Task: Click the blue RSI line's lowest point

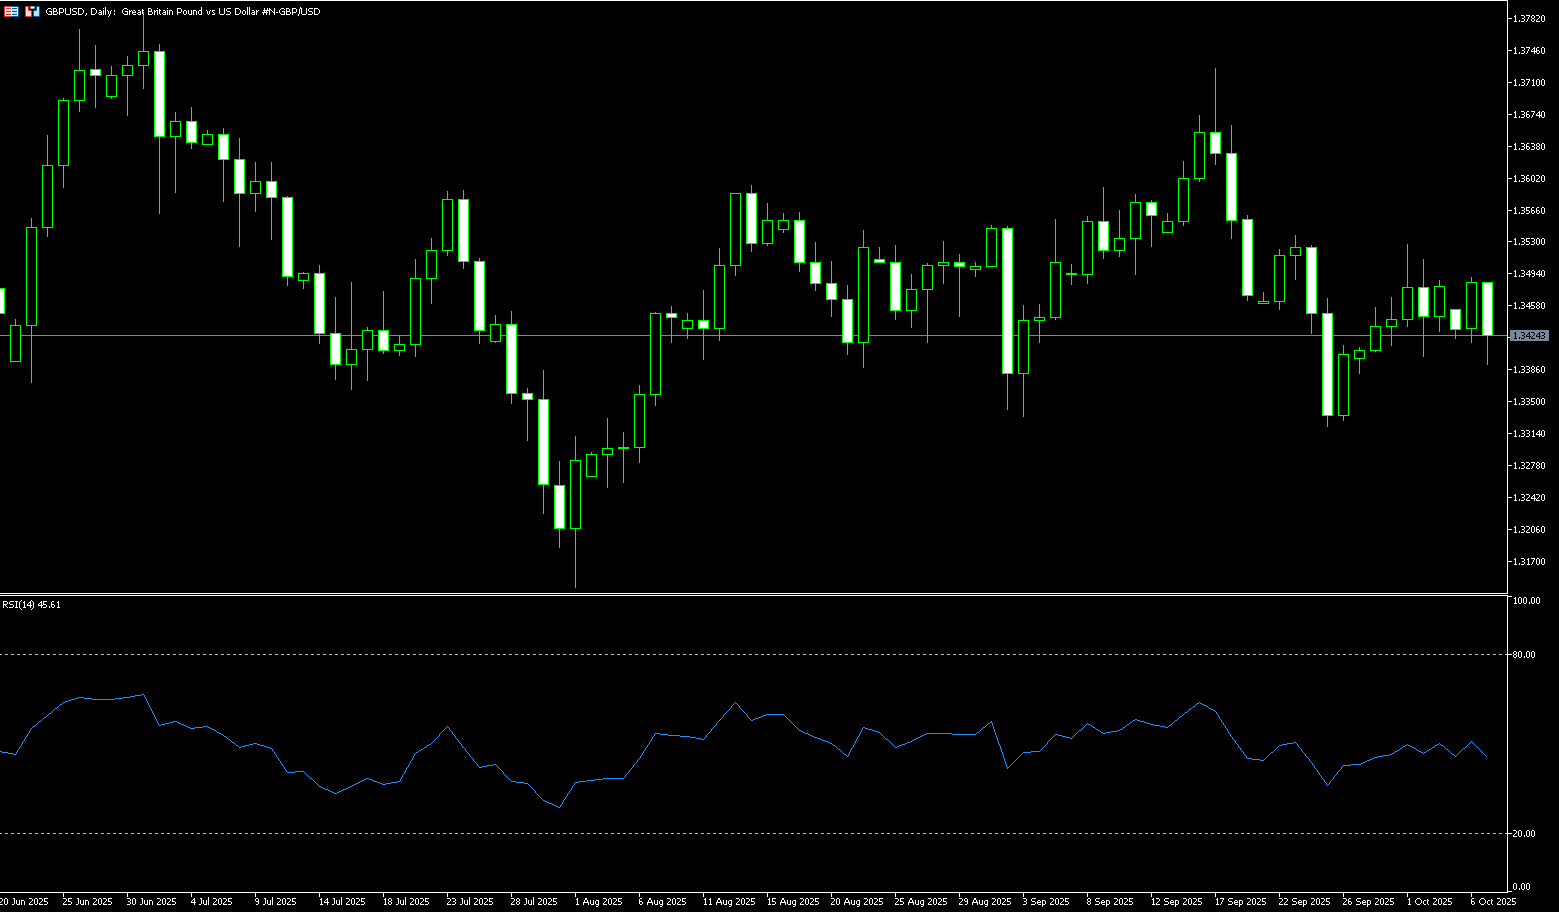Action: point(559,808)
